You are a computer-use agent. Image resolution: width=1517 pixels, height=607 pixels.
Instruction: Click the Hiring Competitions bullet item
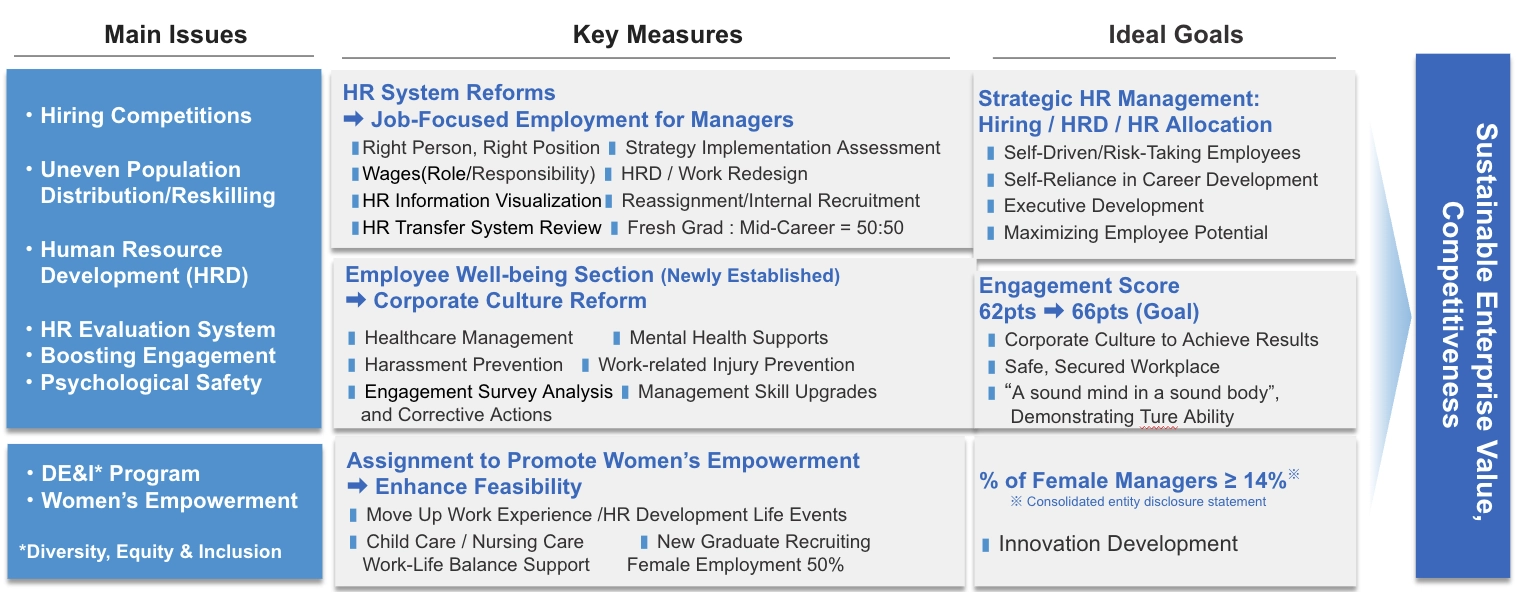[x=139, y=116]
